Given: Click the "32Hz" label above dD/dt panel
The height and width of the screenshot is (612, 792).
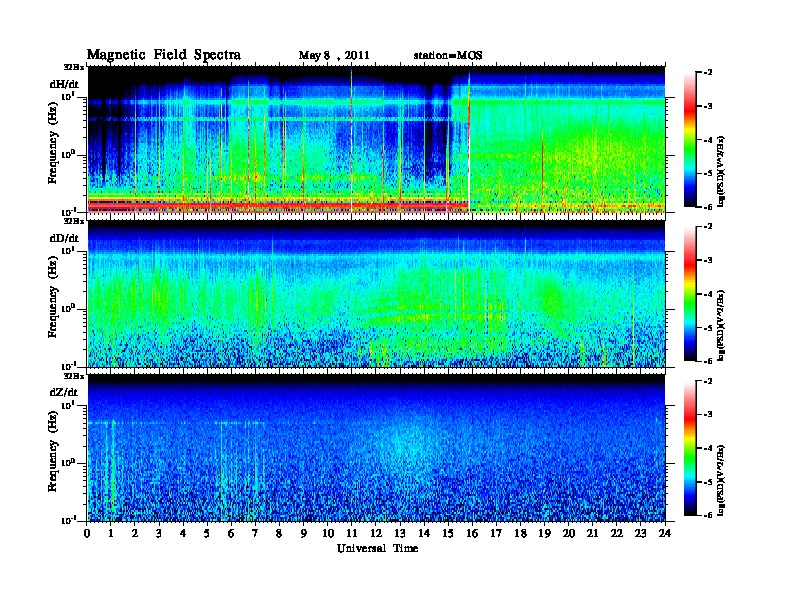Looking at the screenshot, I should (74, 221).
